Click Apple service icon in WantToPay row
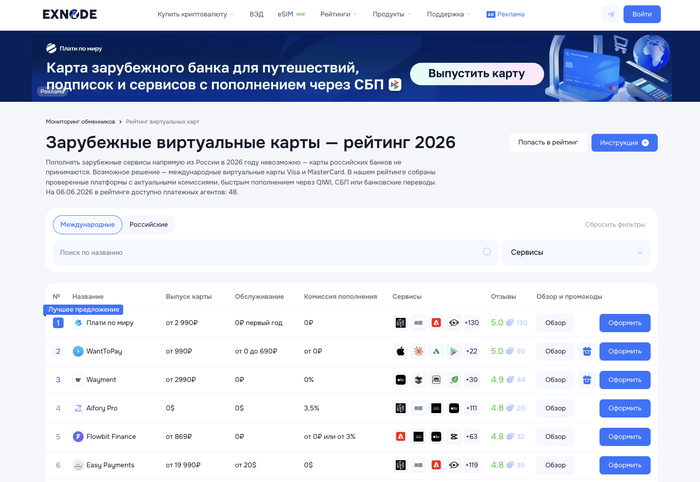The width and height of the screenshot is (700, 482). coord(400,351)
